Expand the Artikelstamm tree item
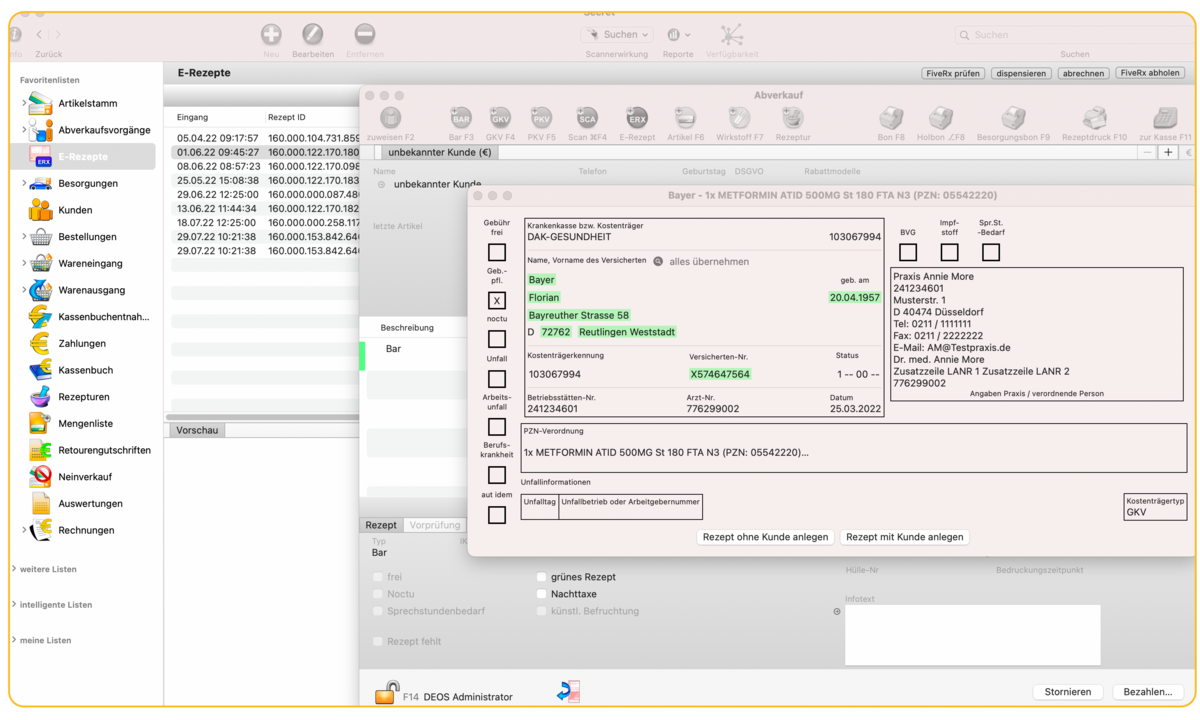Viewport: 1200px width, 720px height. pyautogui.click(x=24, y=103)
